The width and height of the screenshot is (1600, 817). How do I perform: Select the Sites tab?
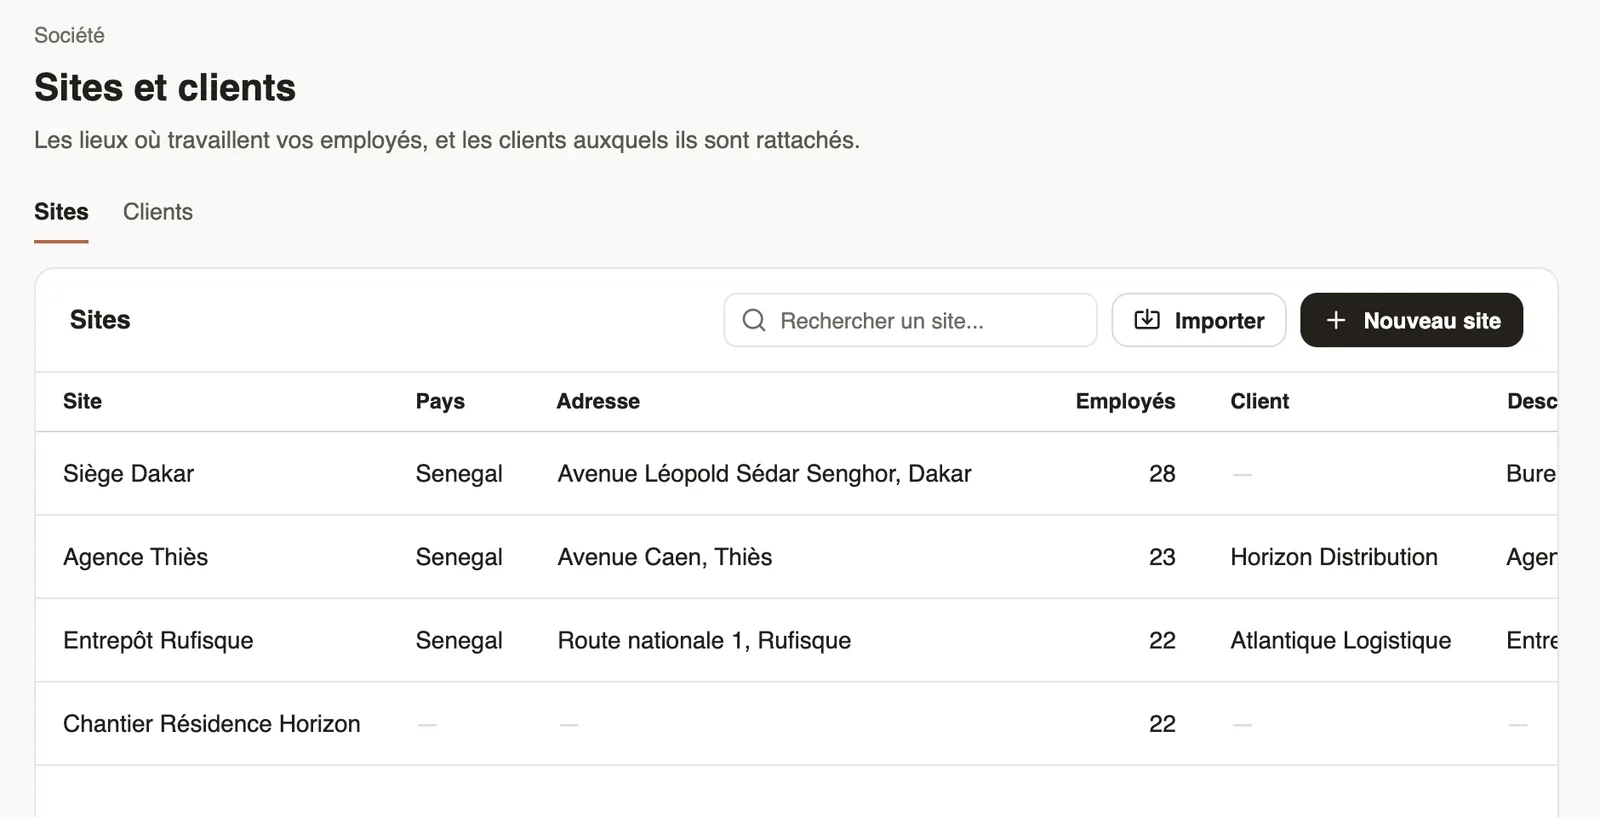(x=61, y=212)
